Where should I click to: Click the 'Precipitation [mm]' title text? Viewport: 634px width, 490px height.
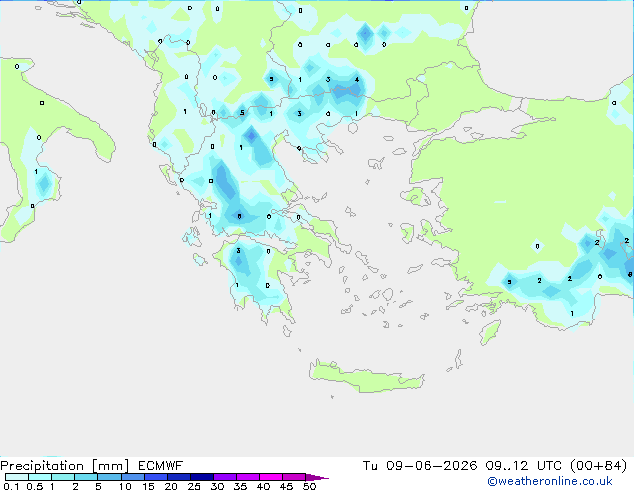pos(65,466)
